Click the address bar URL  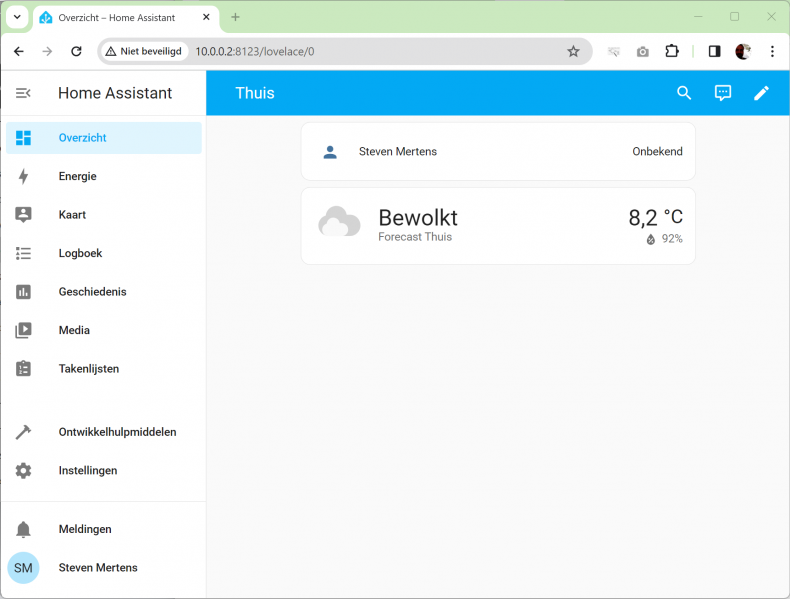(254, 51)
